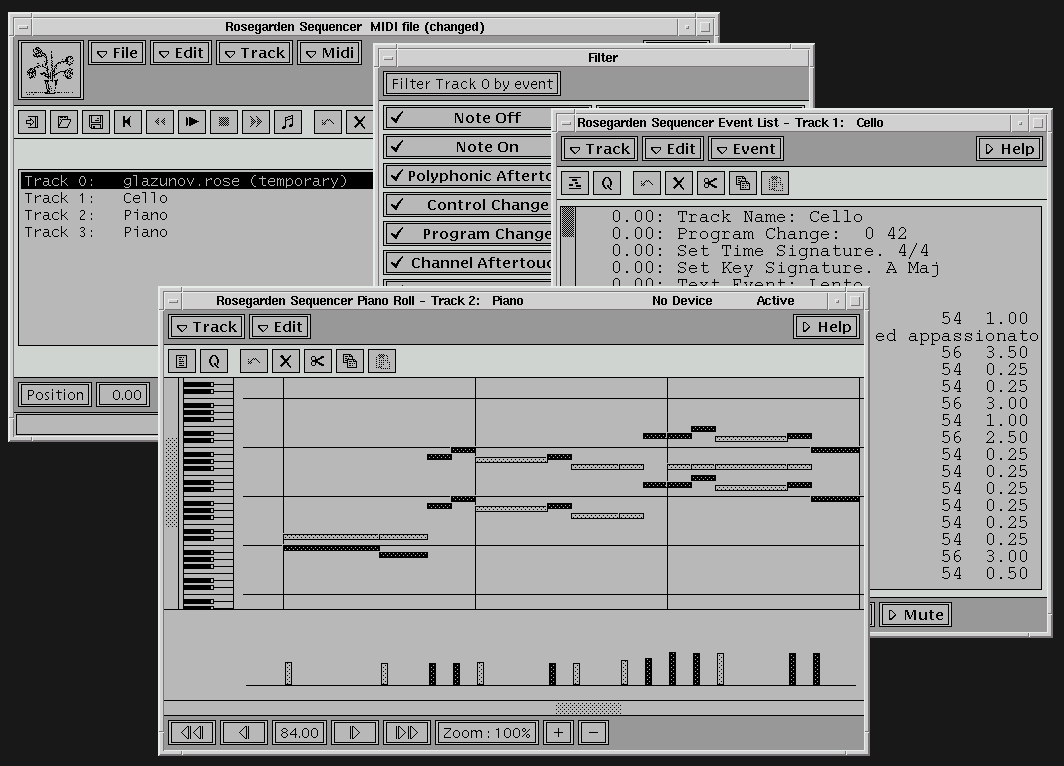Click delete X icon in Event List toolbar
The height and width of the screenshot is (766, 1064).
[679, 183]
